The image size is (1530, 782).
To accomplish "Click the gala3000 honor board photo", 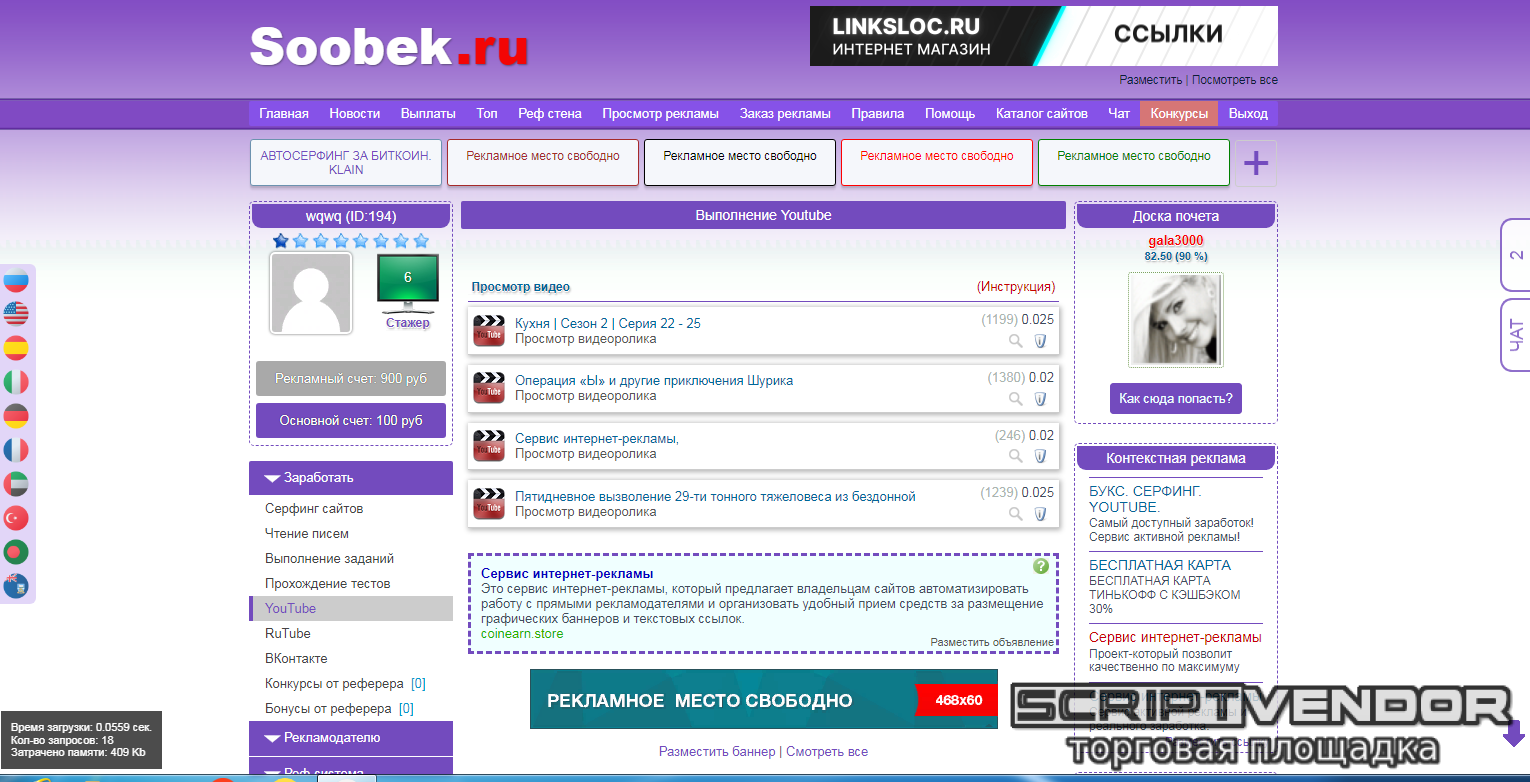I will 1175,320.
